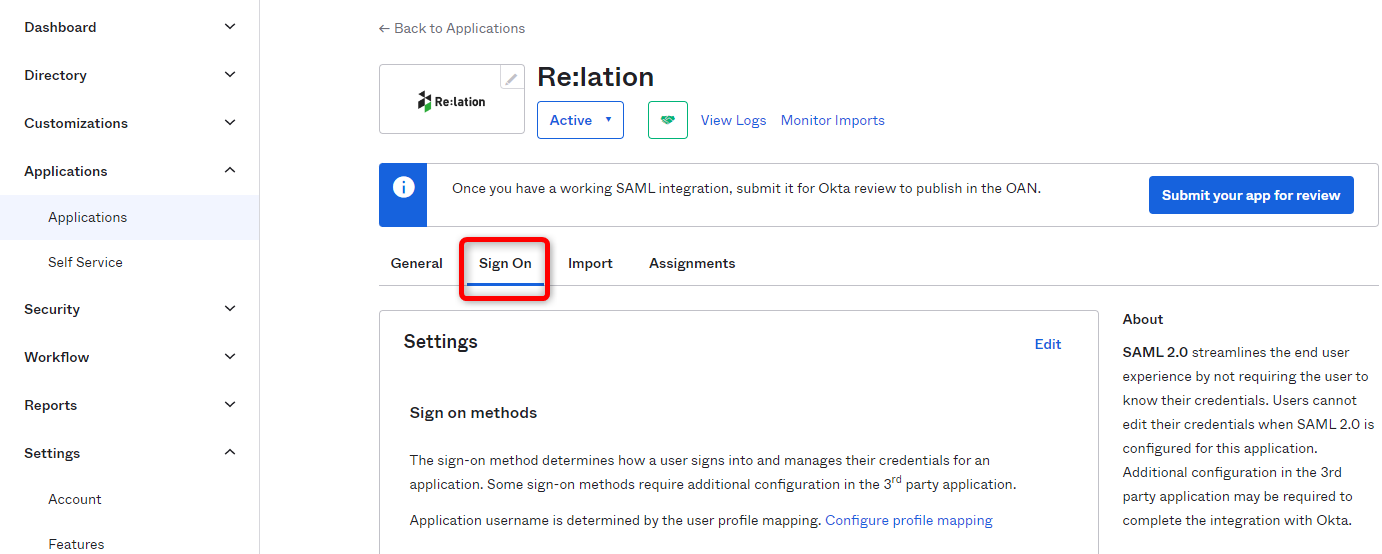Expand the Customizations sidebar section
This screenshot has width=1382, height=554.
pos(130,123)
